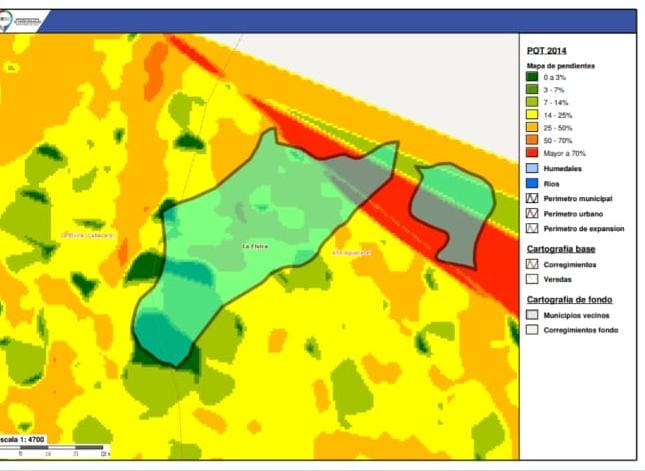645x471 pixels.
Task: Select the yellow 14 - 25% swatch
Action: click(532, 115)
